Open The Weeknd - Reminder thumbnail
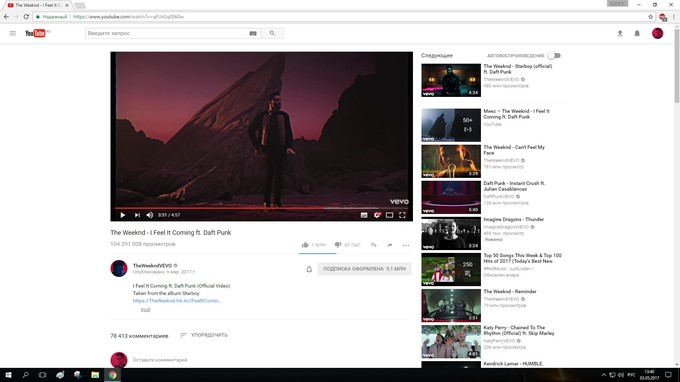This screenshot has height=382, width=680. click(x=451, y=305)
